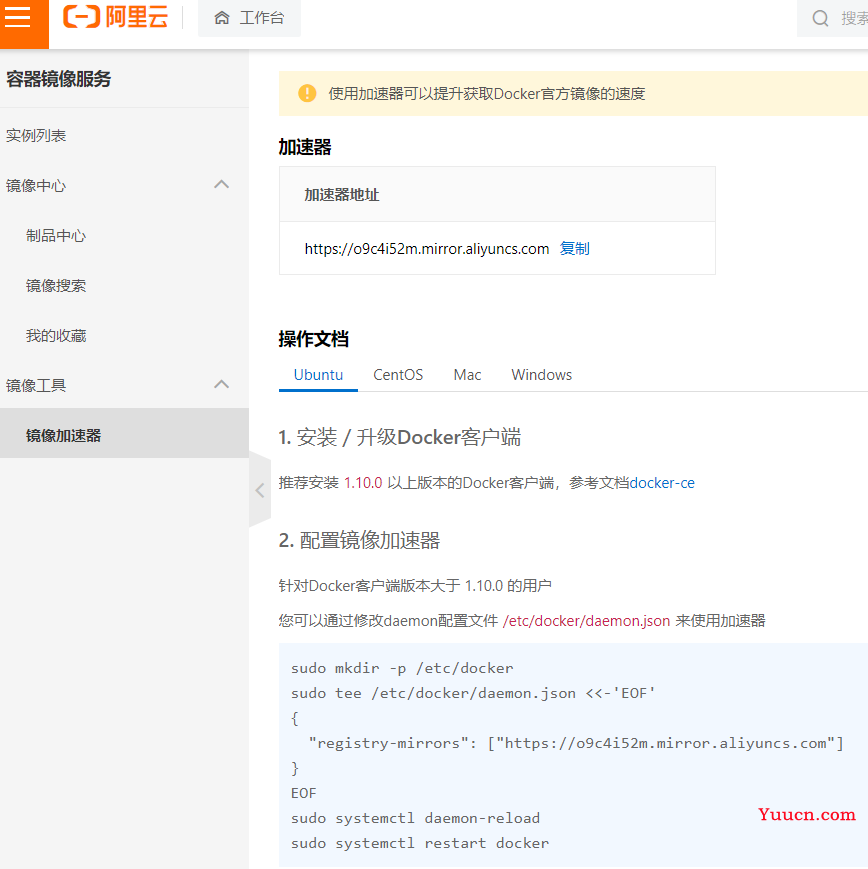Open 我的收藏 in sidebar
Viewport: 868px width, 869px height.
pos(56,336)
